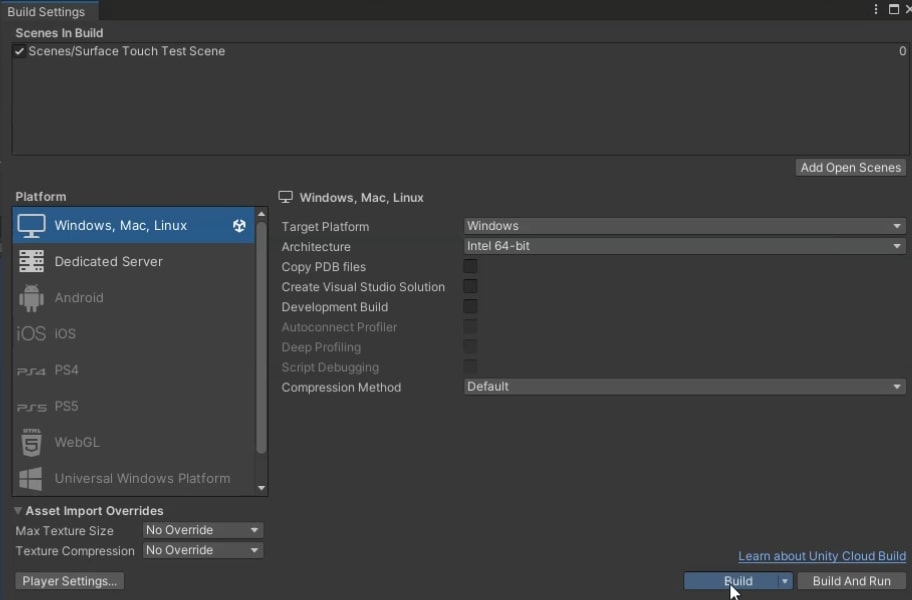Click Build And Run button

coord(852,581)
